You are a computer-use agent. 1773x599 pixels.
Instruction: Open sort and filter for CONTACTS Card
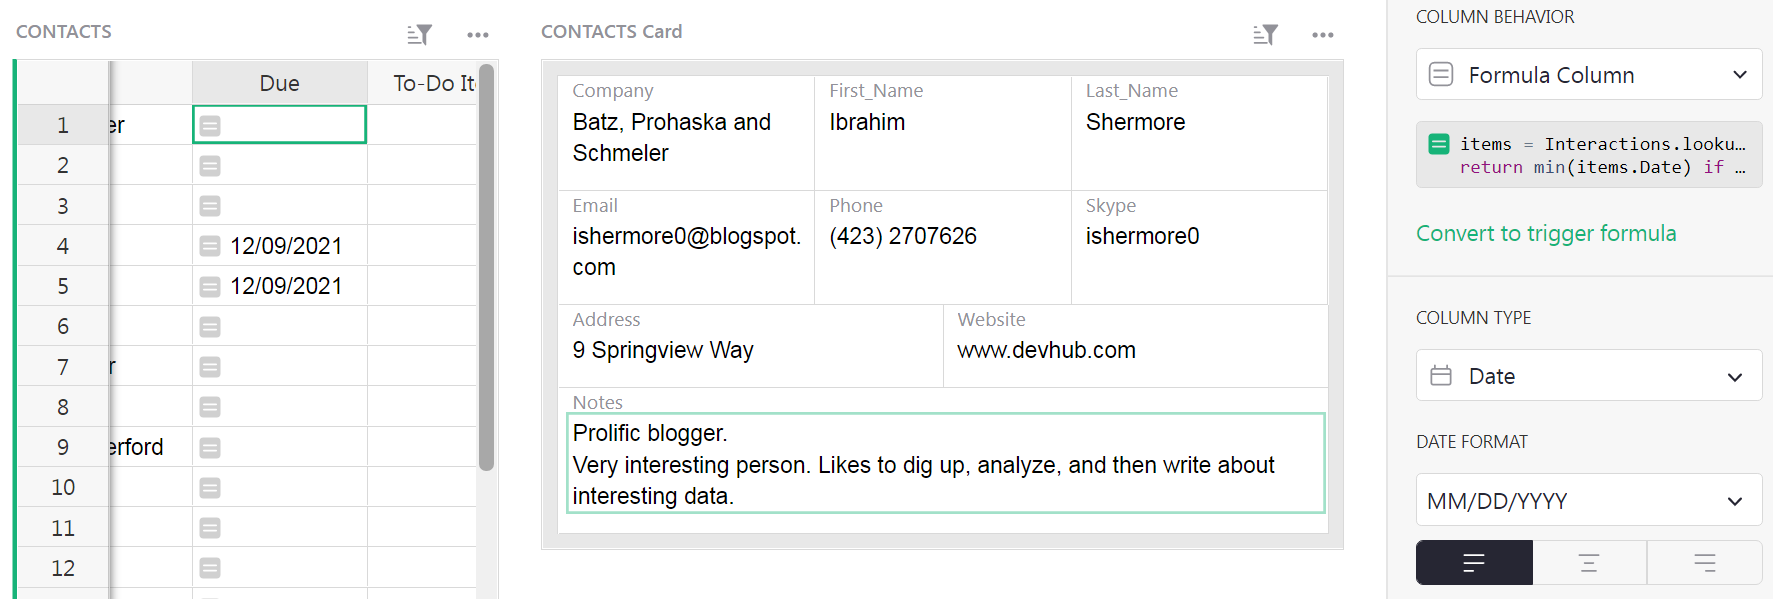[x=1265, y=35]
